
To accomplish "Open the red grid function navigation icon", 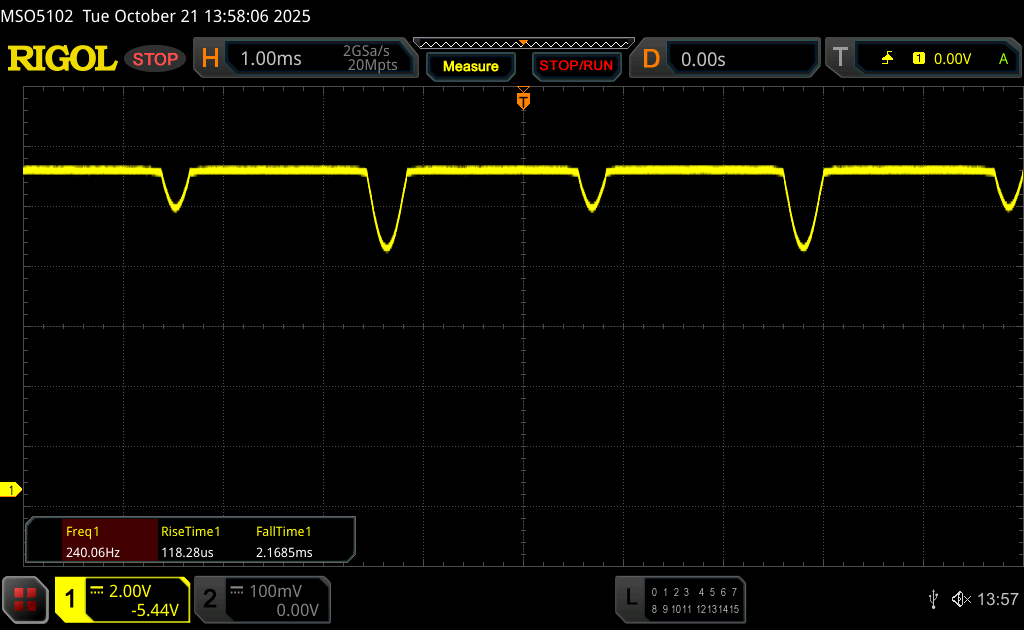I will click(25, 599).
